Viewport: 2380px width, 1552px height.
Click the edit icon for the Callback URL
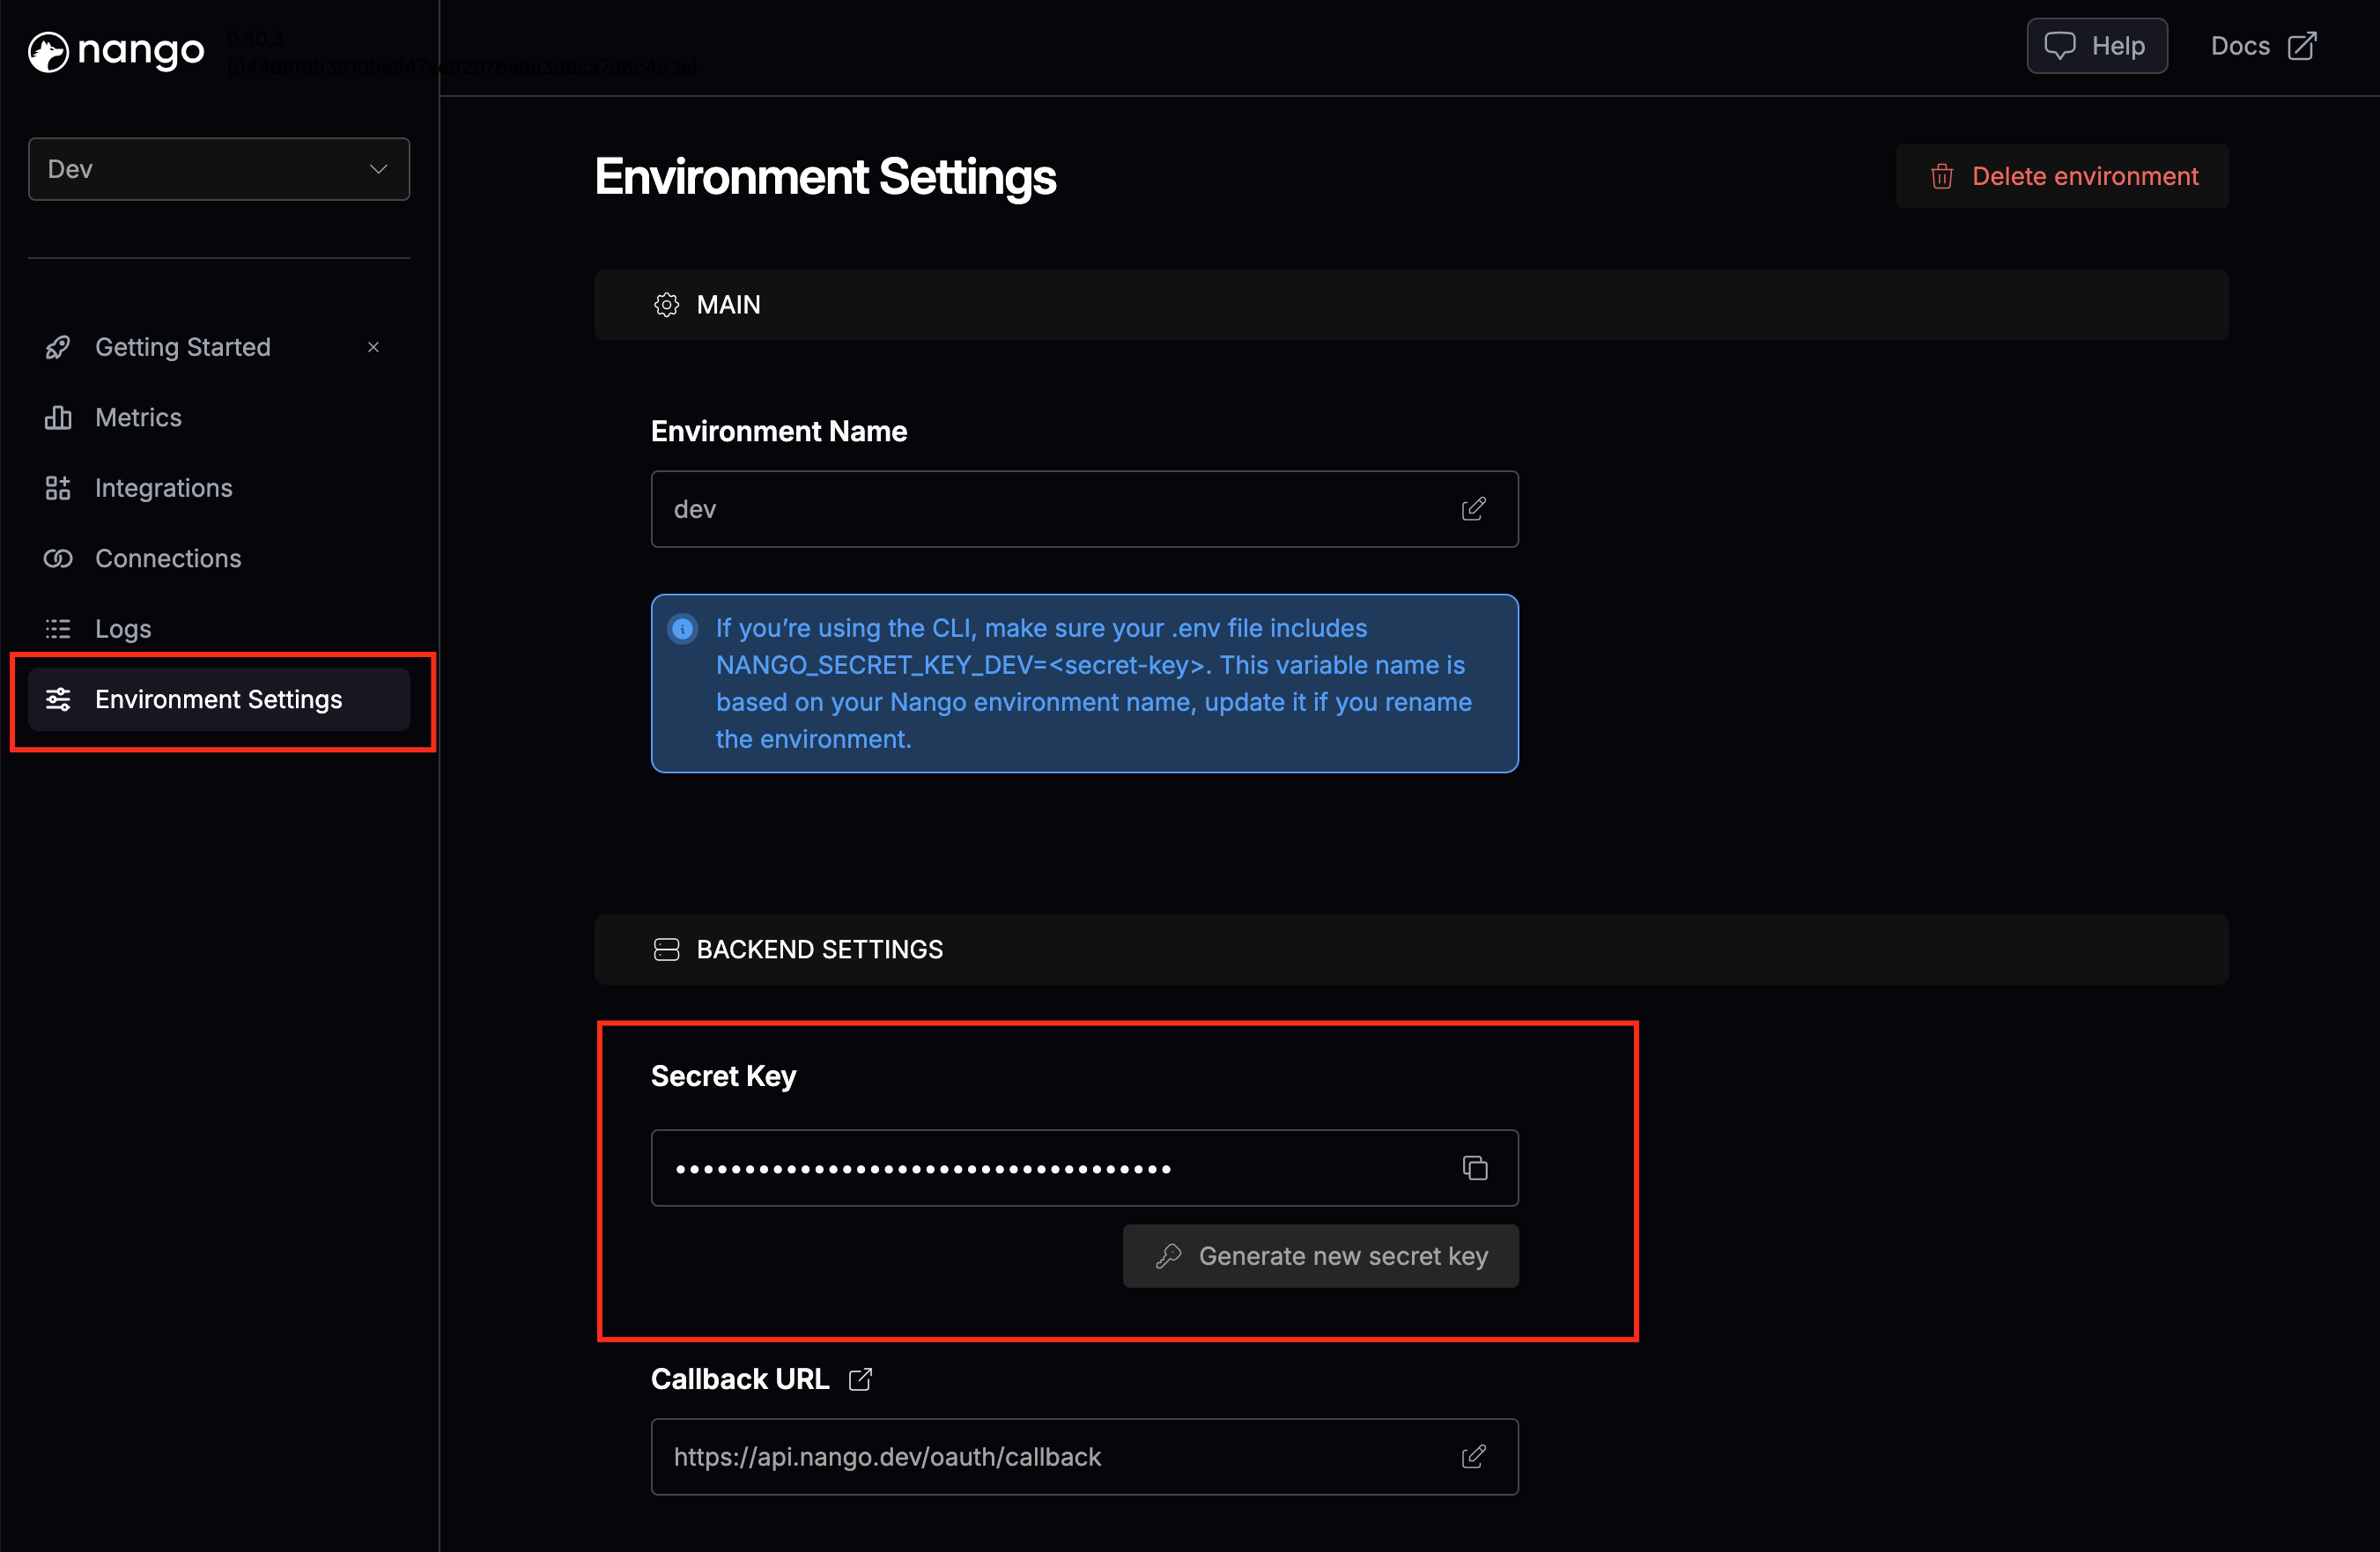click(1473, 1456)
